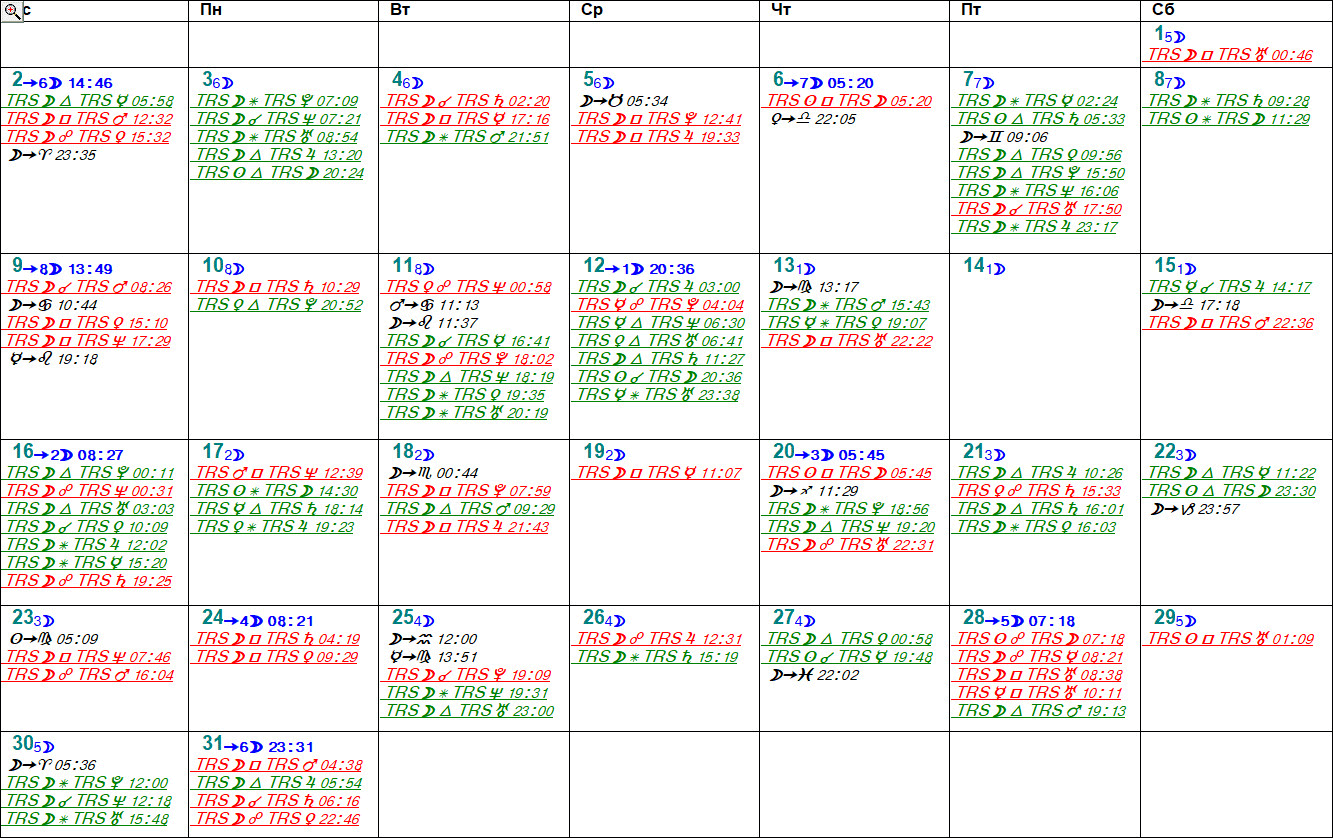1333x838 pixels.
Task: Click the moon icon next to day 14
Action: pyautogui.click(x=999, y=269)
